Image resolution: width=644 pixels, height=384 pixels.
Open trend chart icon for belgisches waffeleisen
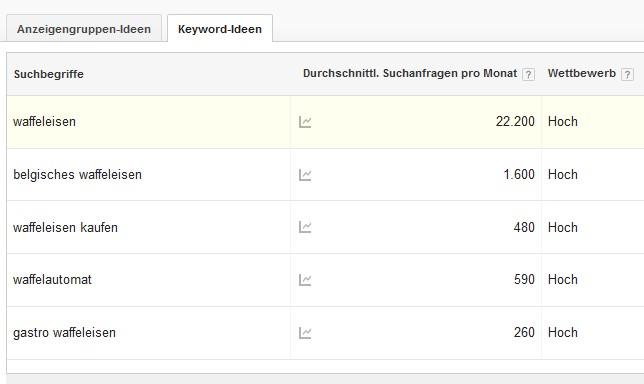coord(305,175)
